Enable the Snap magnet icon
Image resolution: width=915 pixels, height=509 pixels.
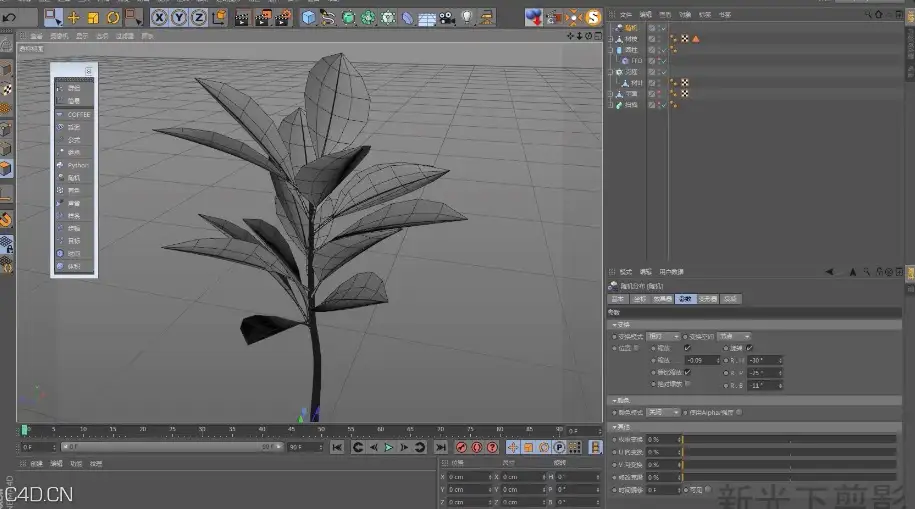pos(6,220)
